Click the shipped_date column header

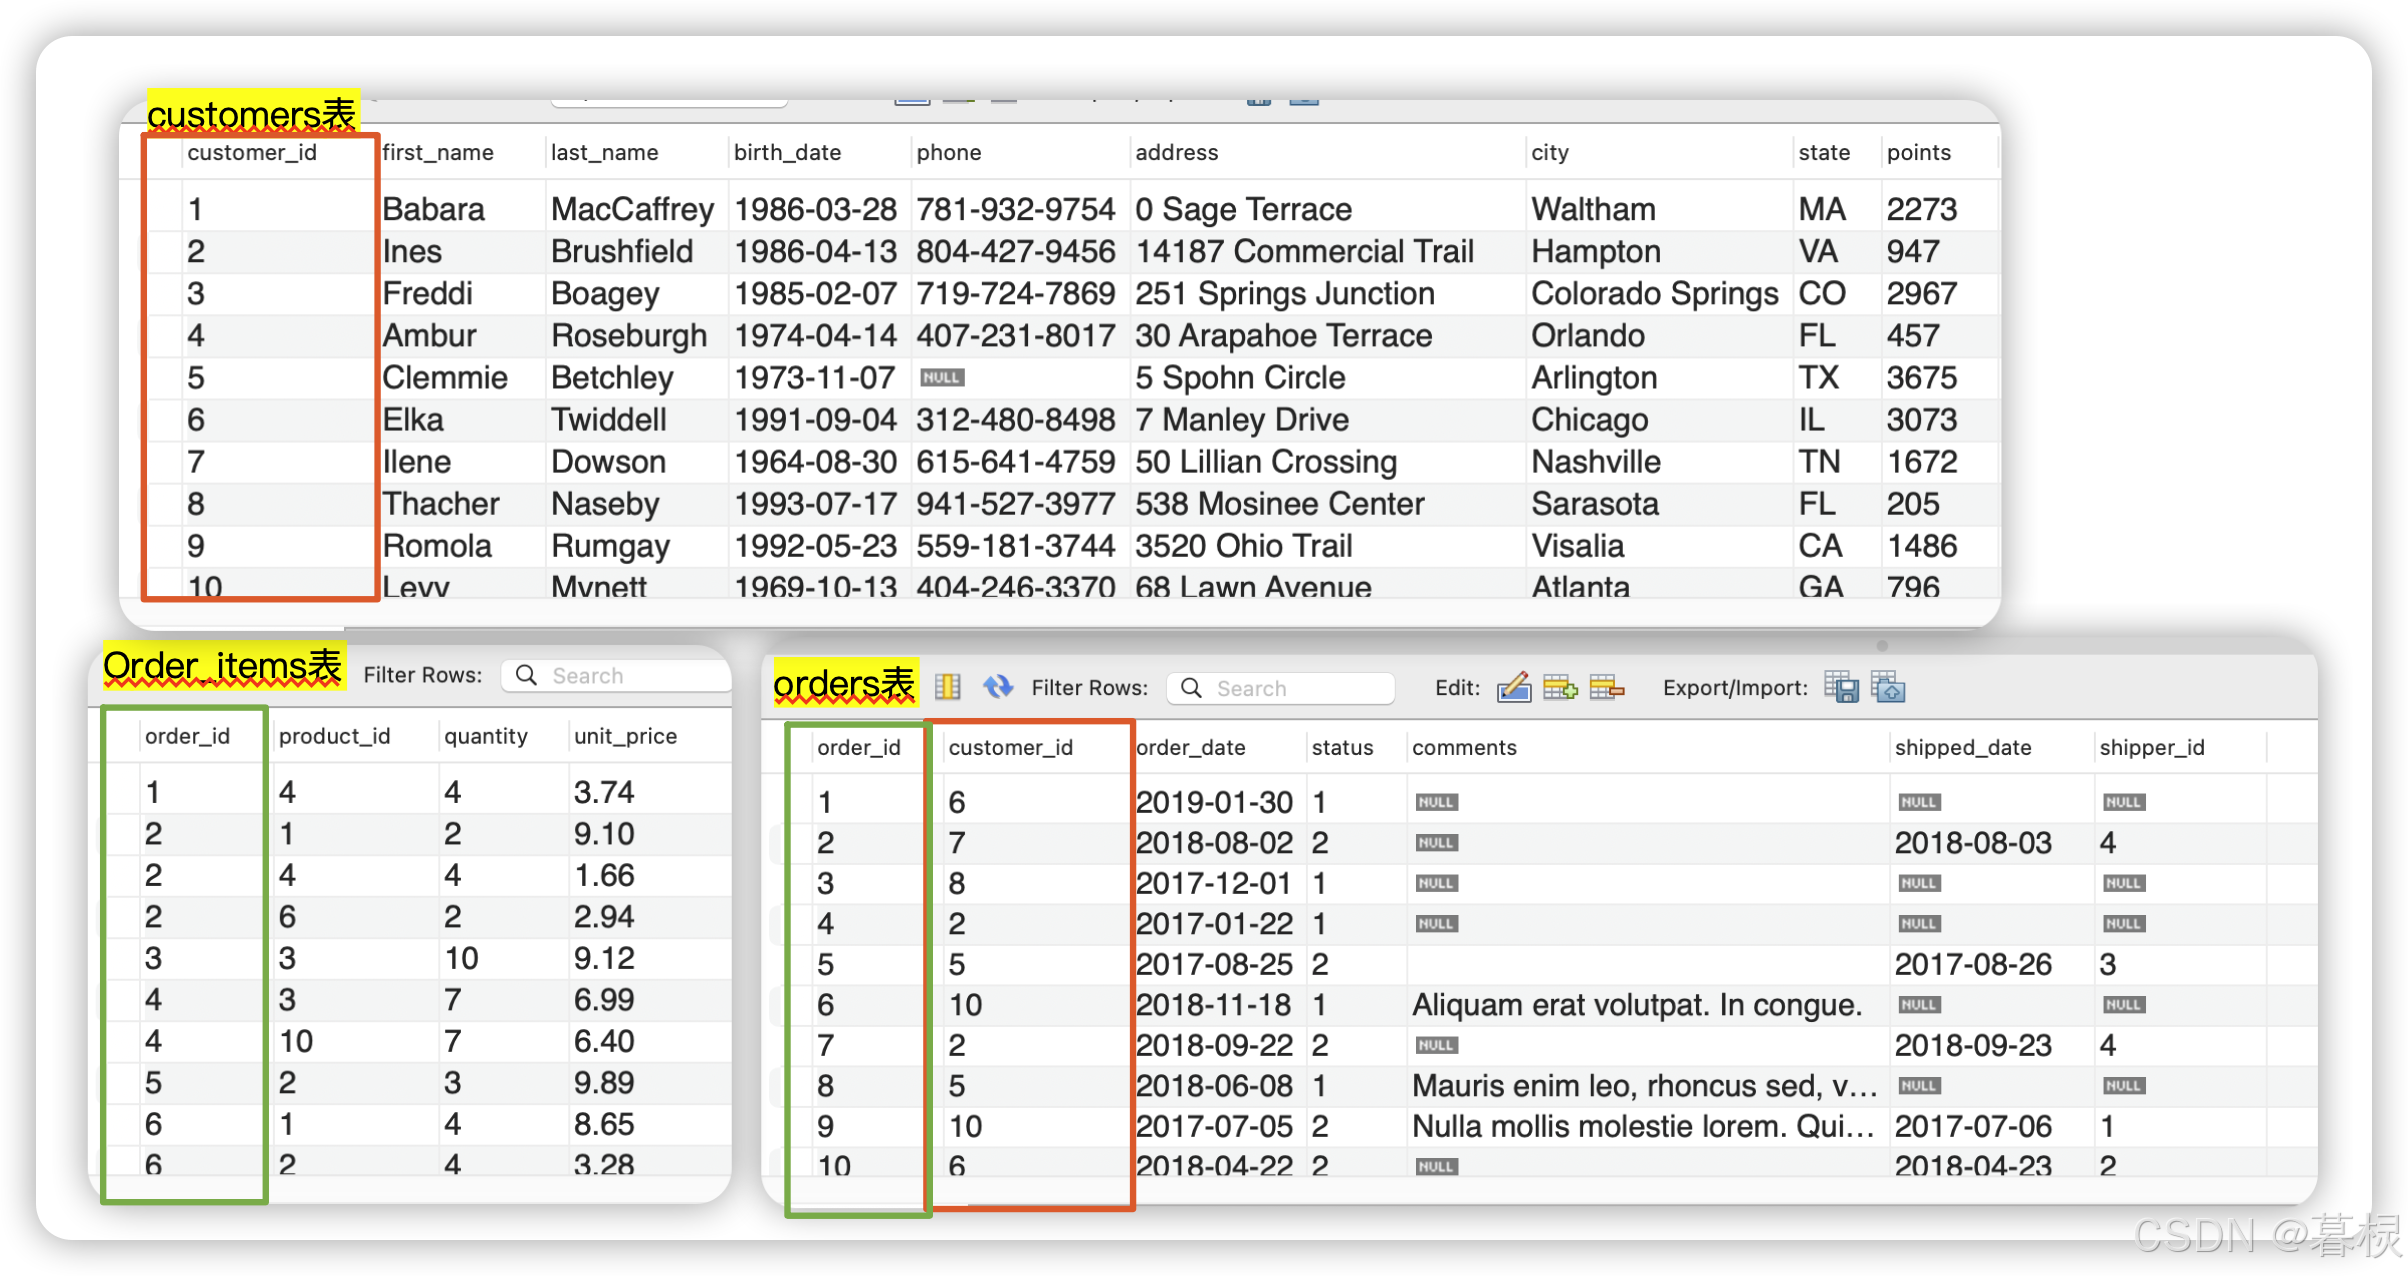(1962, 747)
